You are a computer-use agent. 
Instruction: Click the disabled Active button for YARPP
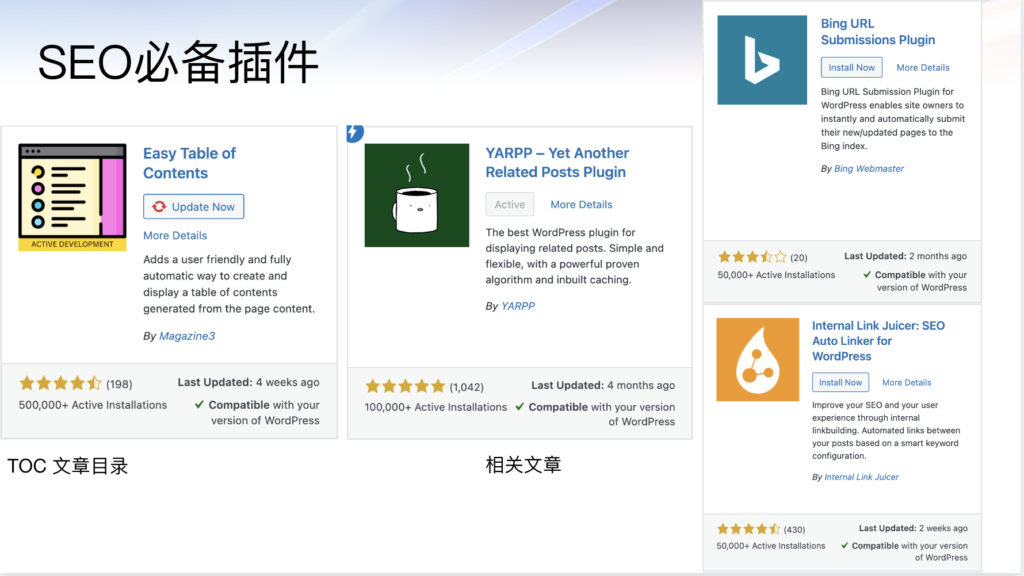click(x=510, y=204)
